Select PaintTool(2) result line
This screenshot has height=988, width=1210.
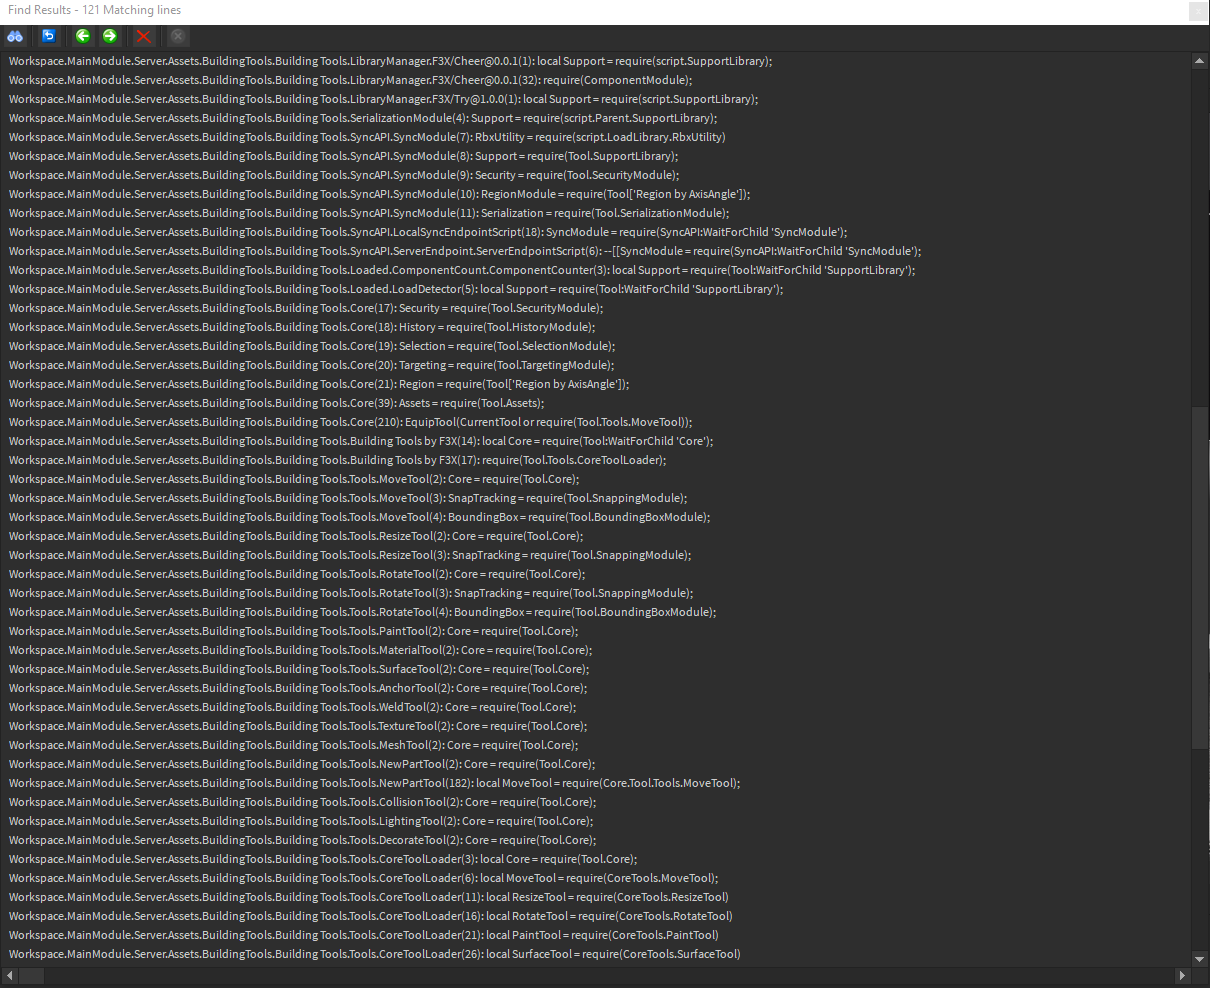pyautogui.click(x=294, y=631)
